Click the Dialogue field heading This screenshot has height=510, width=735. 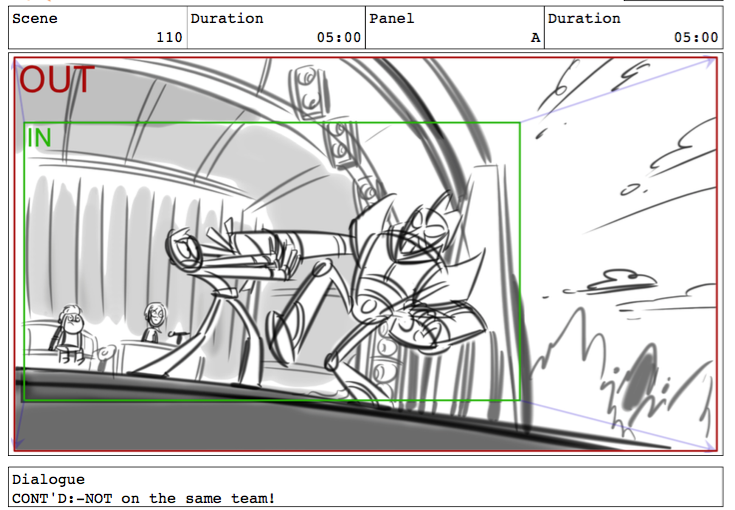[49, 480]
